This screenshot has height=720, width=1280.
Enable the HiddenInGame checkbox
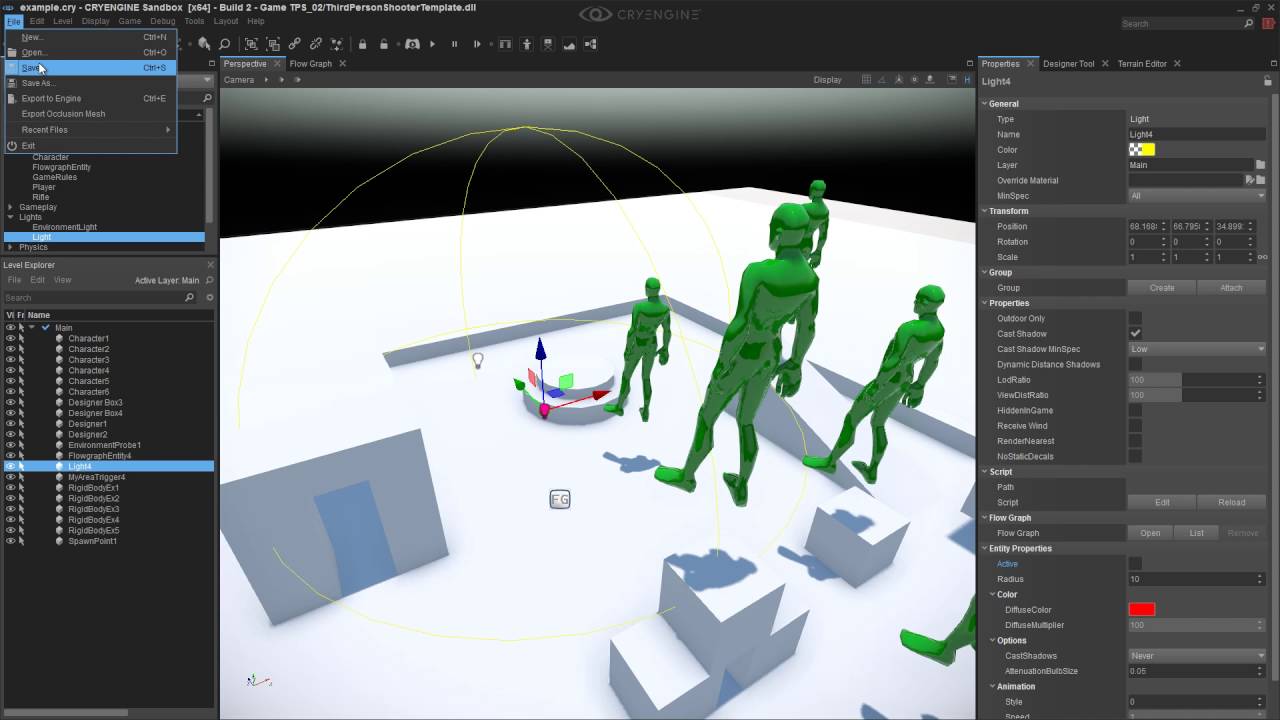(x=1135, y=410)
